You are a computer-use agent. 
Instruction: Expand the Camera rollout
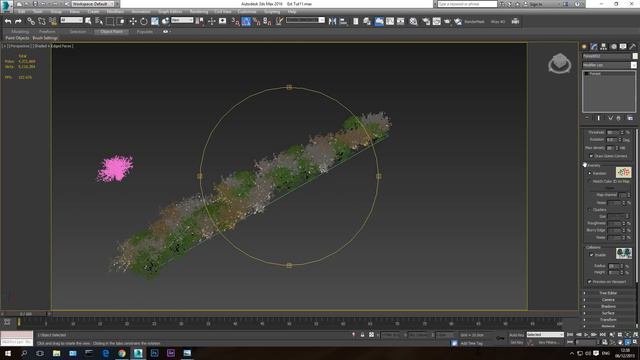608,300
